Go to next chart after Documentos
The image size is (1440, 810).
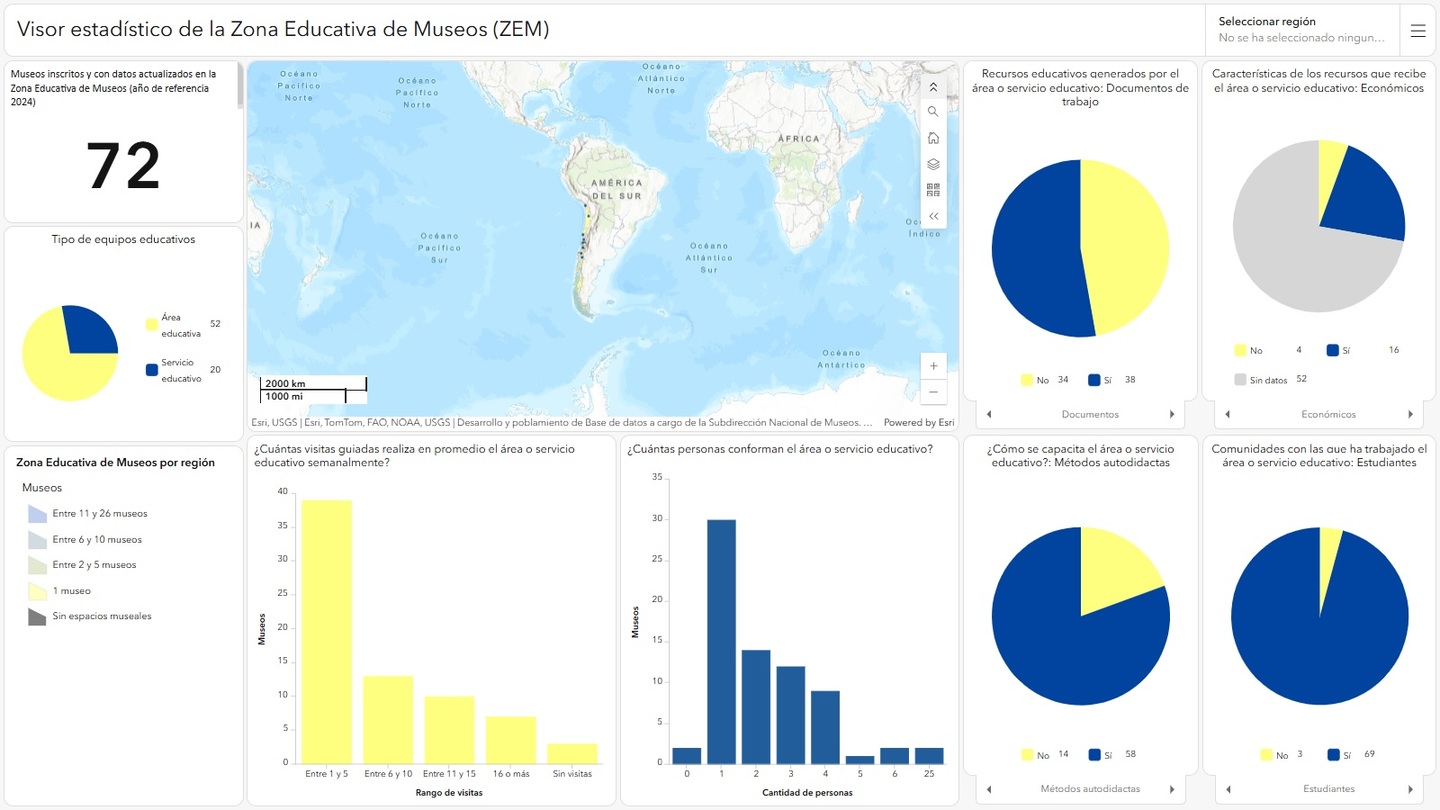pyautogui.click(x=1172, y=414)
